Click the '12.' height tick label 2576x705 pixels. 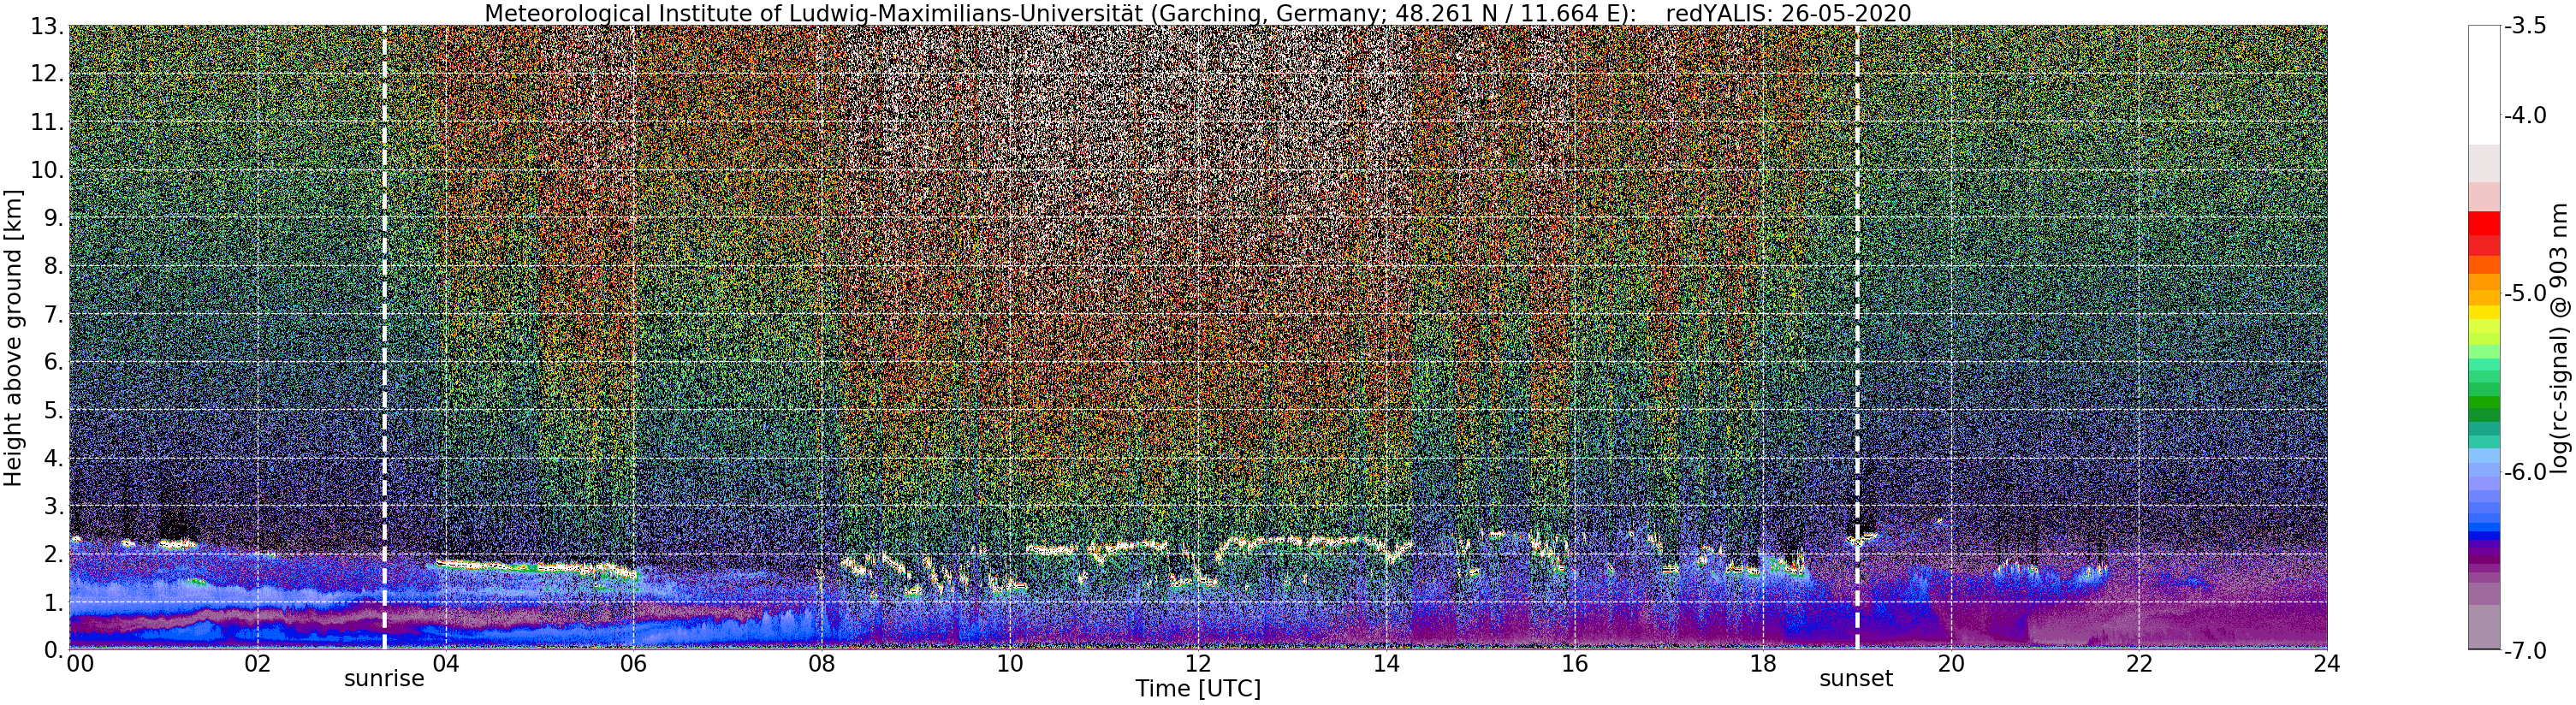click(x=48, y=74)
